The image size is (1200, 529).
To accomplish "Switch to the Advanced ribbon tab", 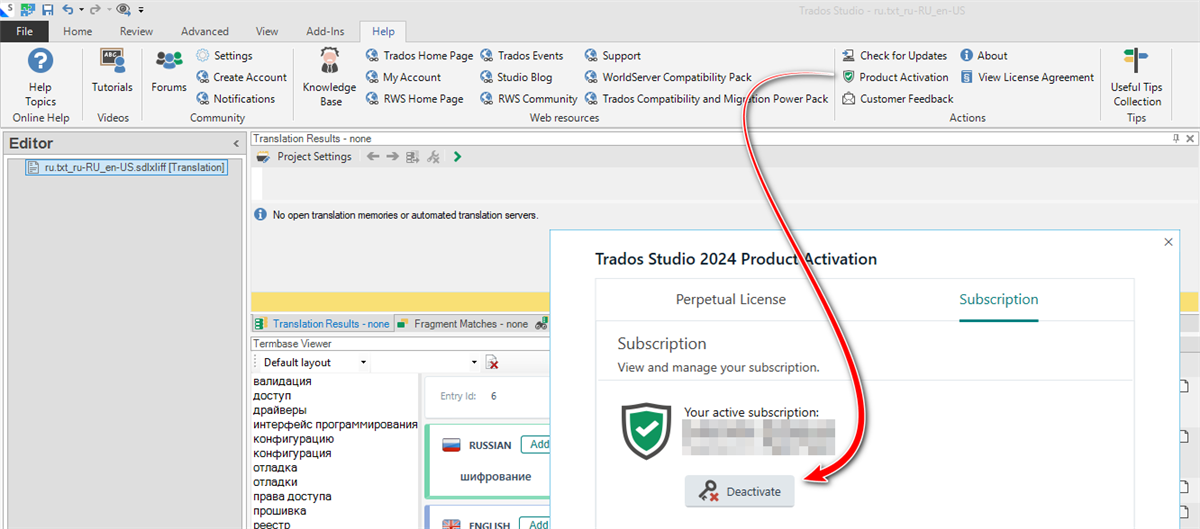I will [205, 31].
